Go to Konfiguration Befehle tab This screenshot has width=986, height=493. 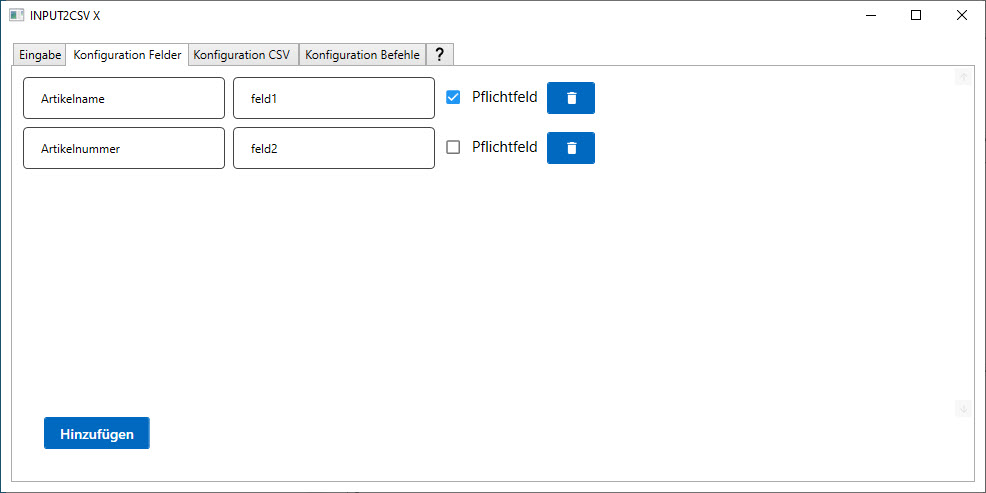362,55
